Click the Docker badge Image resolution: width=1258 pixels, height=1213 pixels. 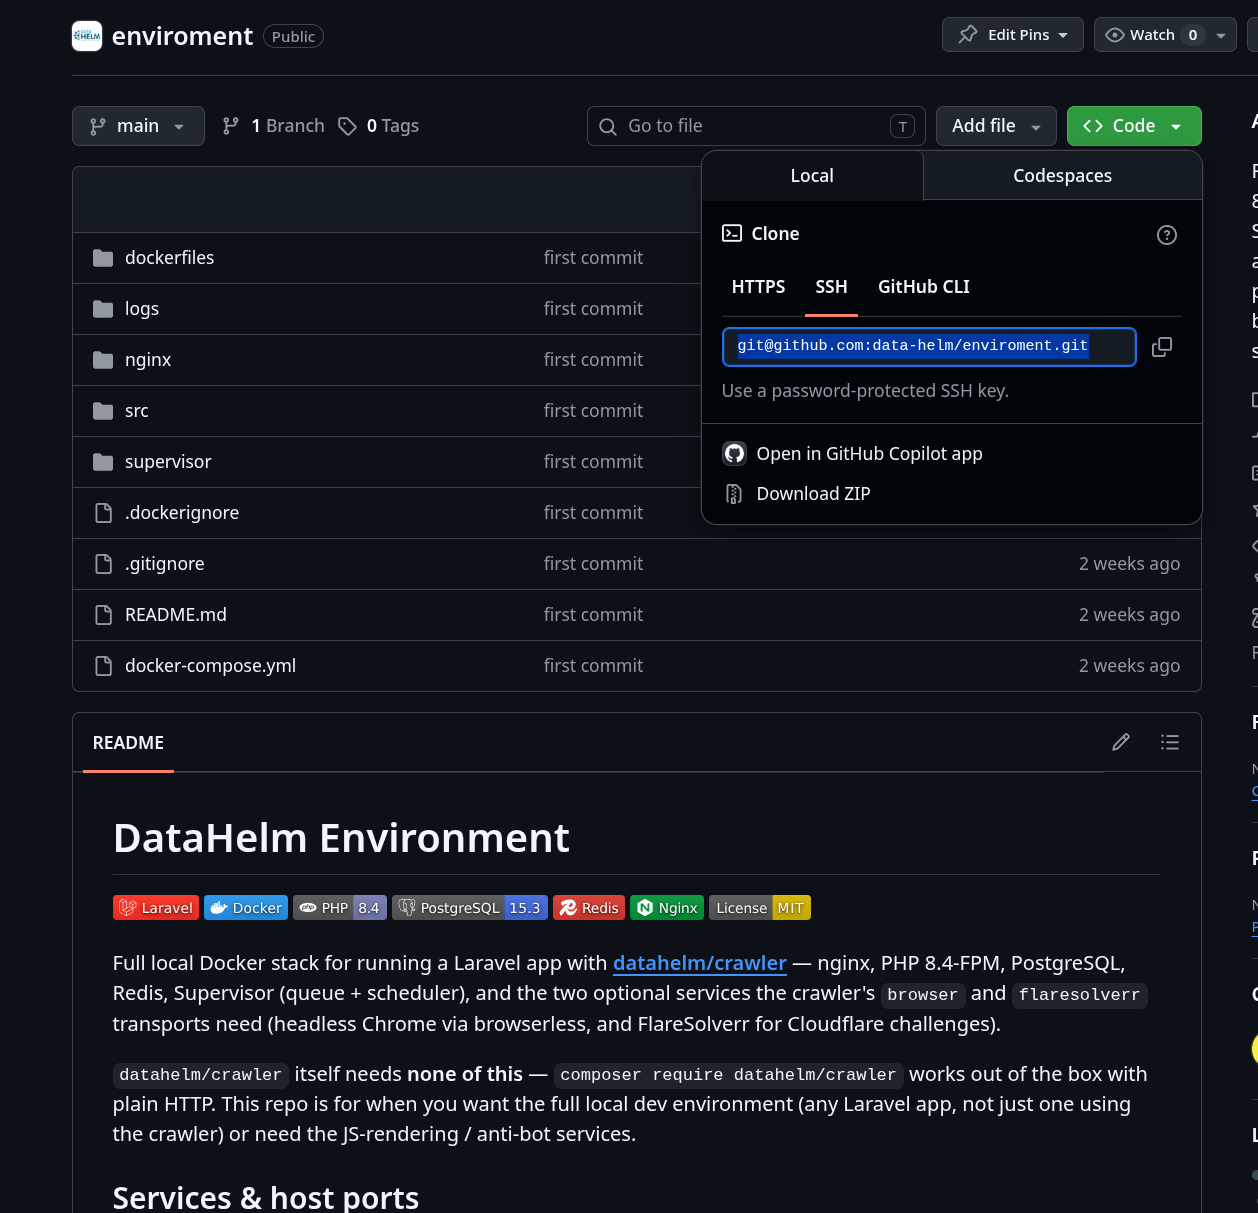[x=246, y=908]
